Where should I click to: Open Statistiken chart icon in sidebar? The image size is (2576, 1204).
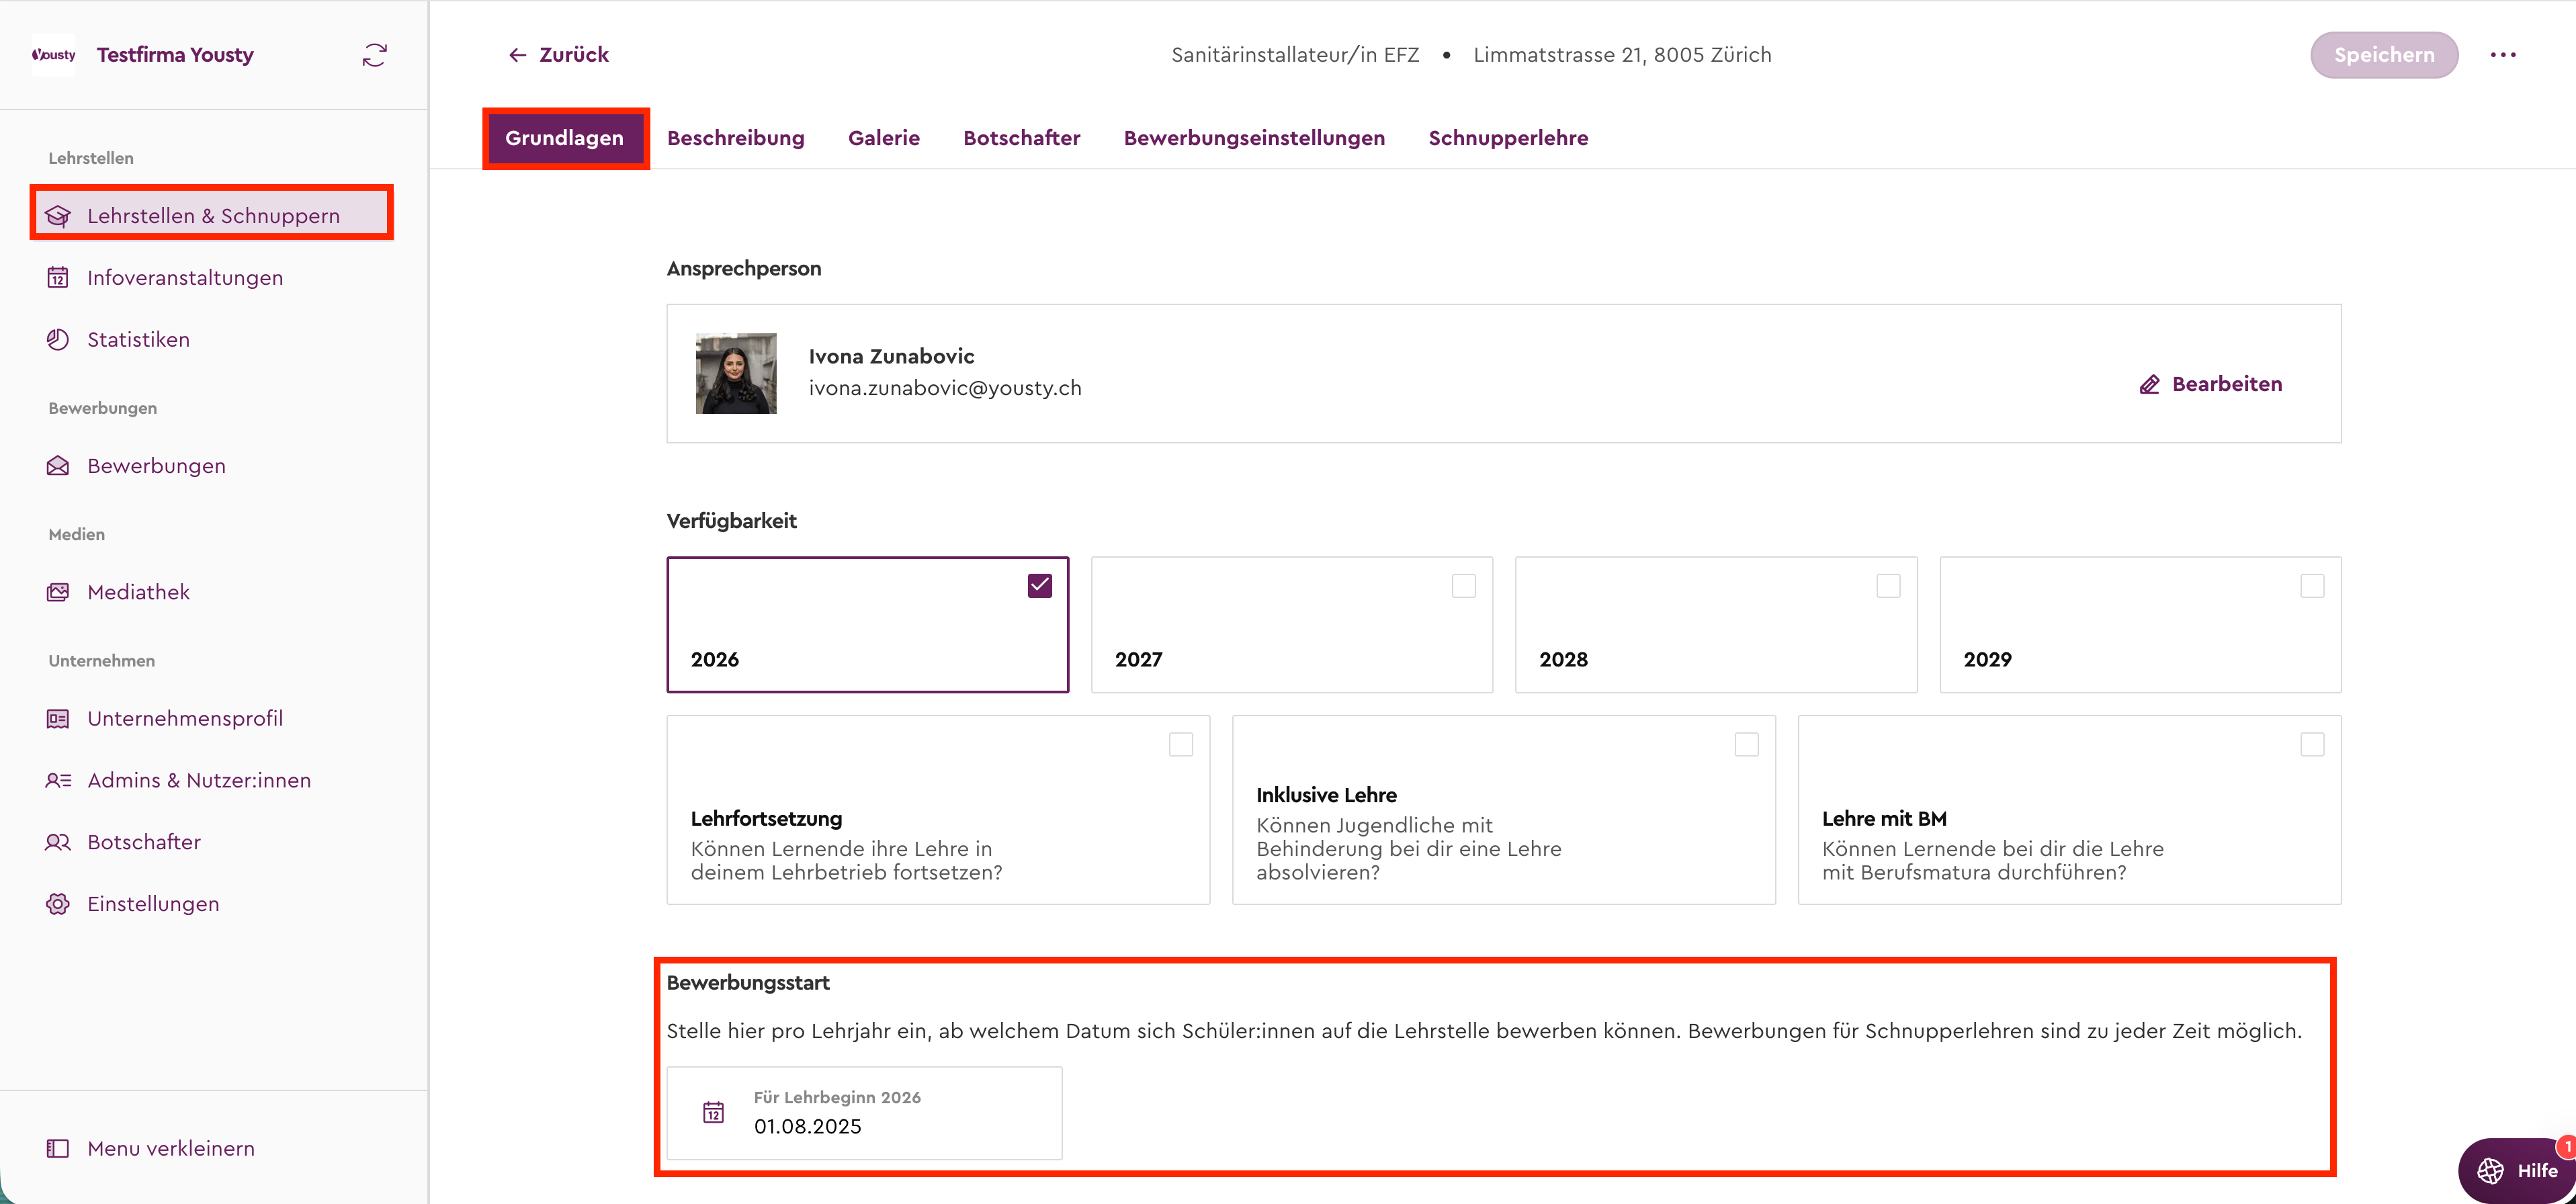[x=58, y=340]
